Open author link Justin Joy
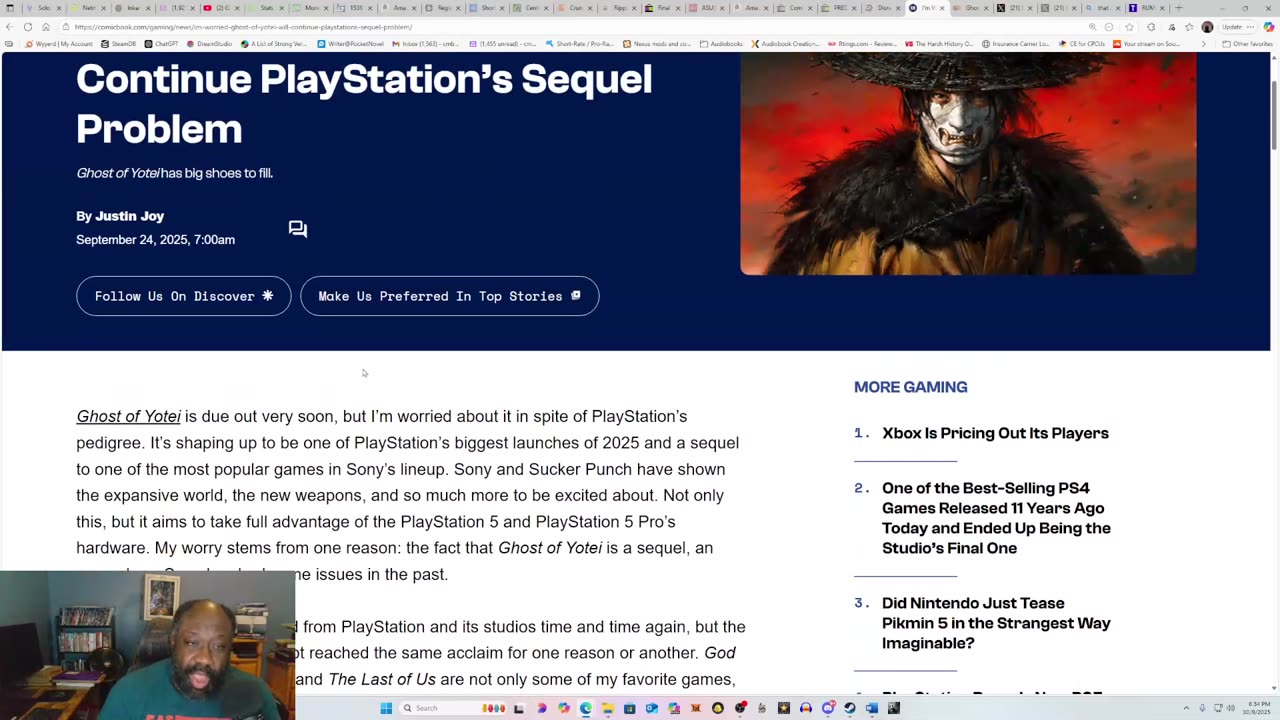 click(130, 216)
